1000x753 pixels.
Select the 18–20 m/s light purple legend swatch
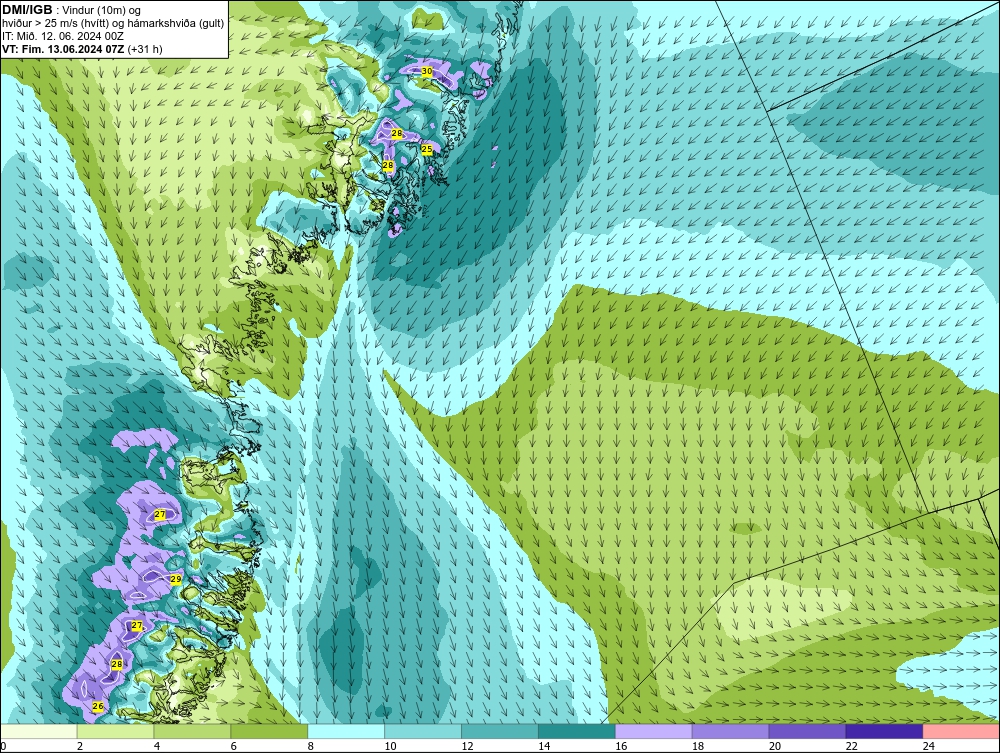[x=730, y=731]
